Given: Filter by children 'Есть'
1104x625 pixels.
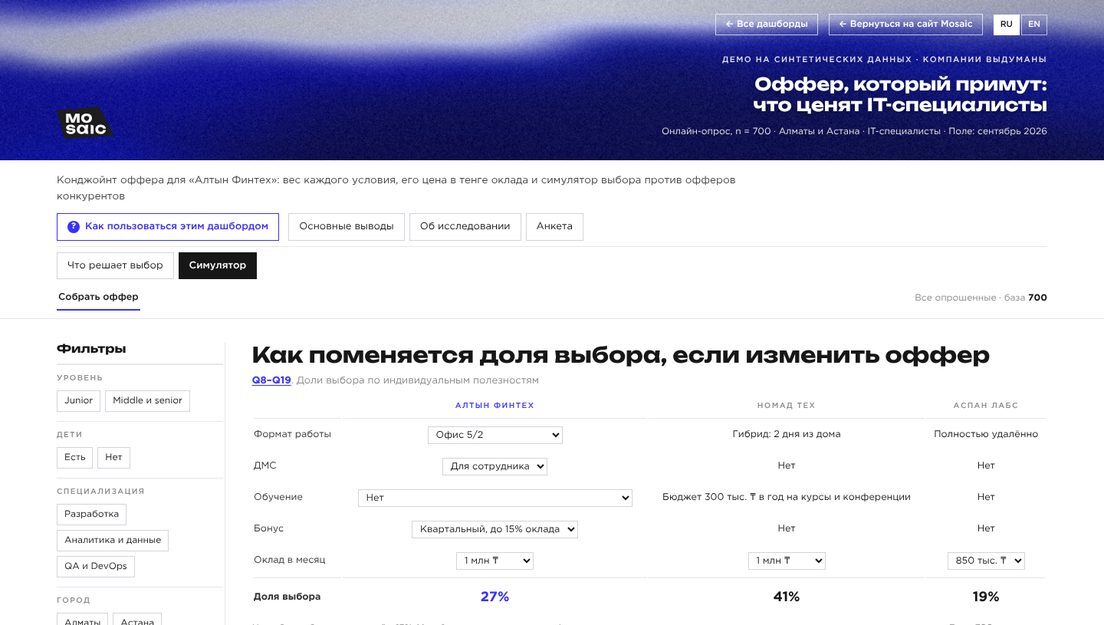Looking at the screenshot, I should pyautogui.click(x=75, y=457).
